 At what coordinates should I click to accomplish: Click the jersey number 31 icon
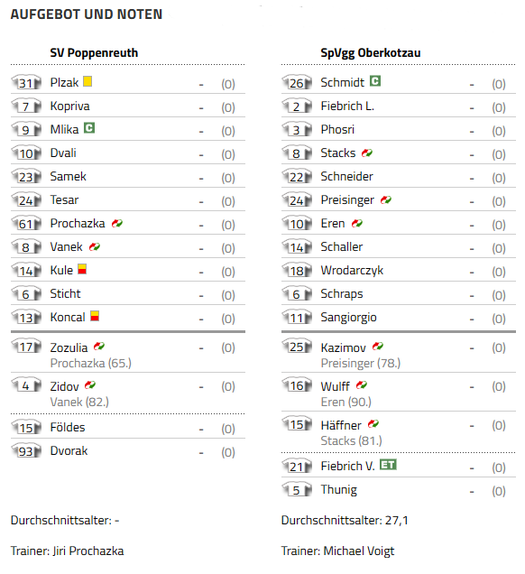pos(26,83)
